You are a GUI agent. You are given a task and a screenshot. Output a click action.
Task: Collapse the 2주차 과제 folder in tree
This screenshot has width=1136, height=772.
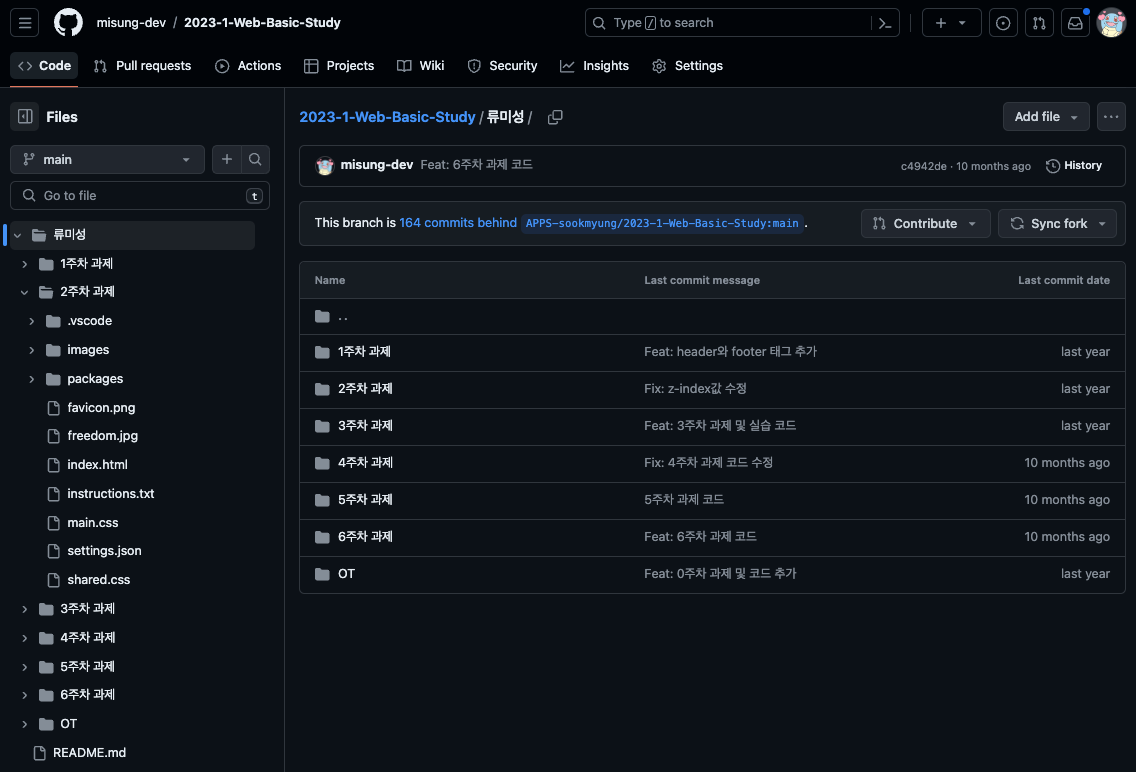pos(25,292)
